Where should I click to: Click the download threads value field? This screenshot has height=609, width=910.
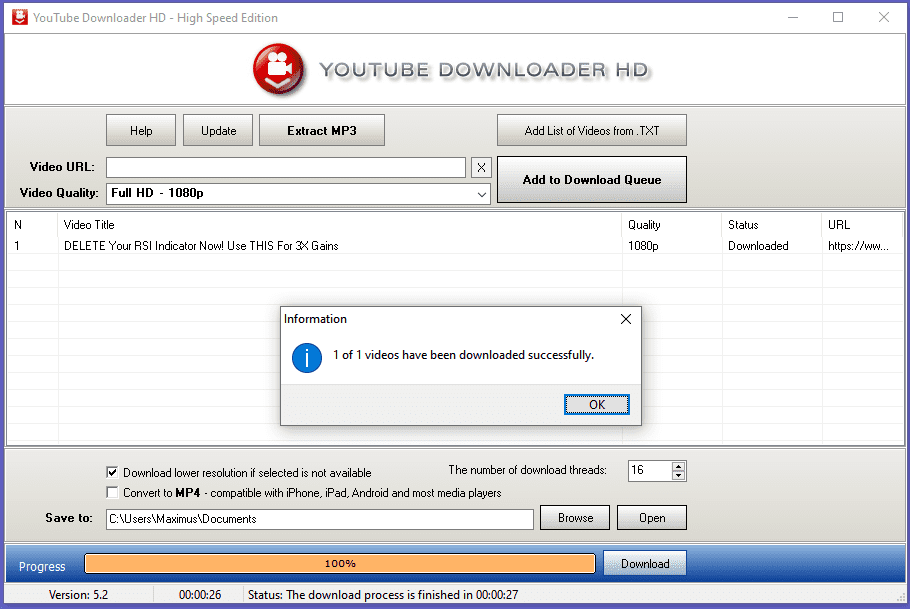(650, 470)
